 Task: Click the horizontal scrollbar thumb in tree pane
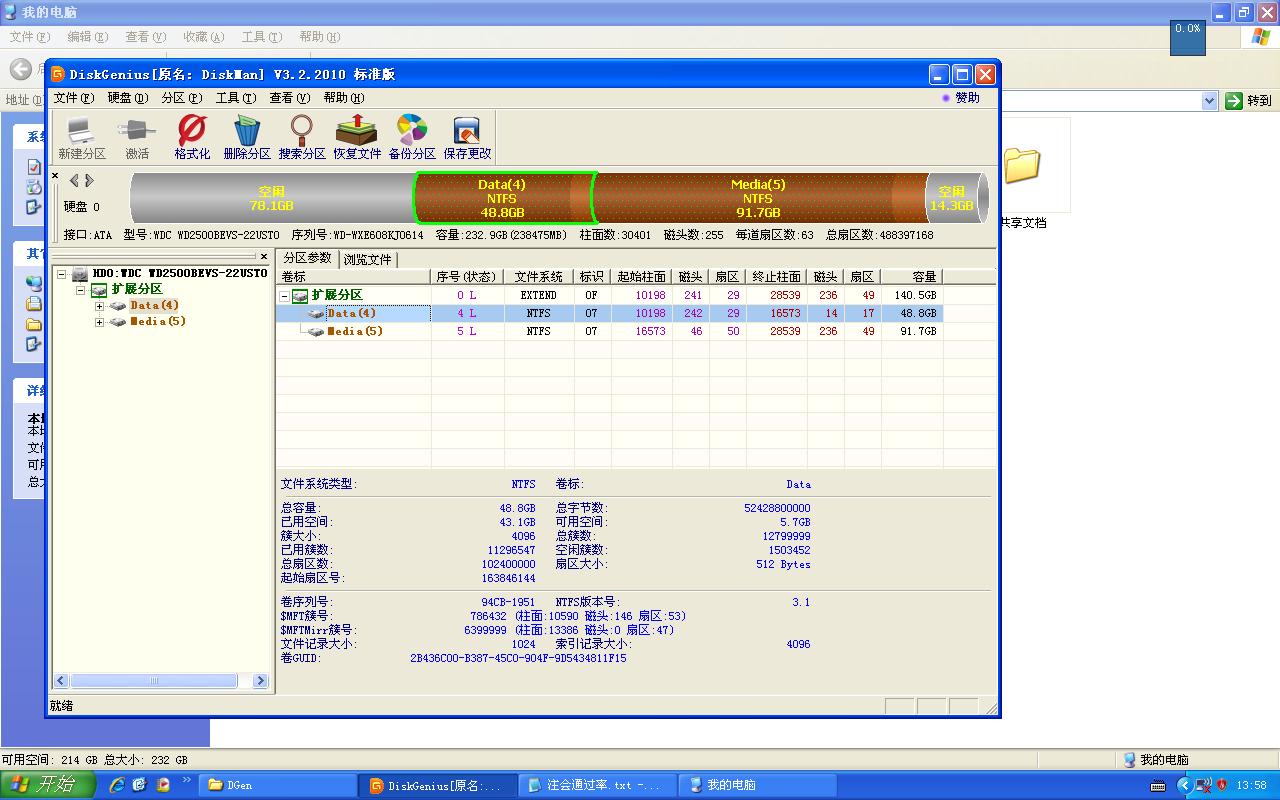coord(154,681)
